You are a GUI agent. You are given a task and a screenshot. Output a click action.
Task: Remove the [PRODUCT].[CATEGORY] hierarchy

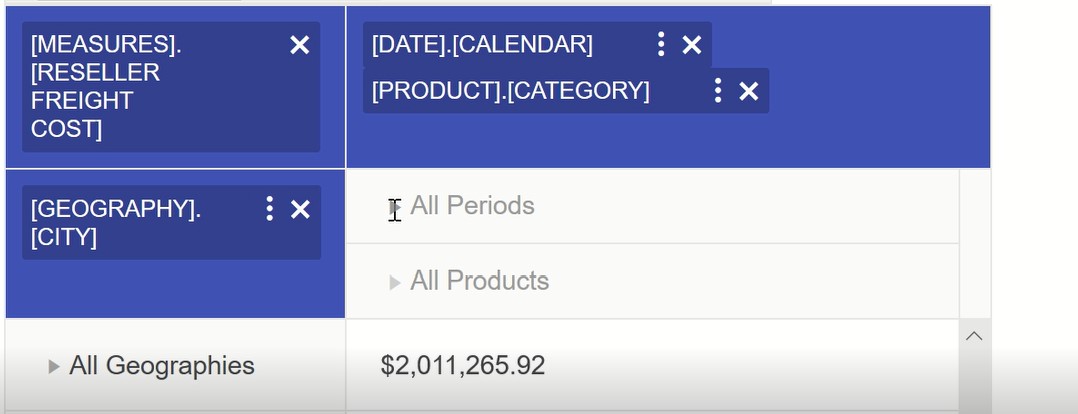(749, 92)
